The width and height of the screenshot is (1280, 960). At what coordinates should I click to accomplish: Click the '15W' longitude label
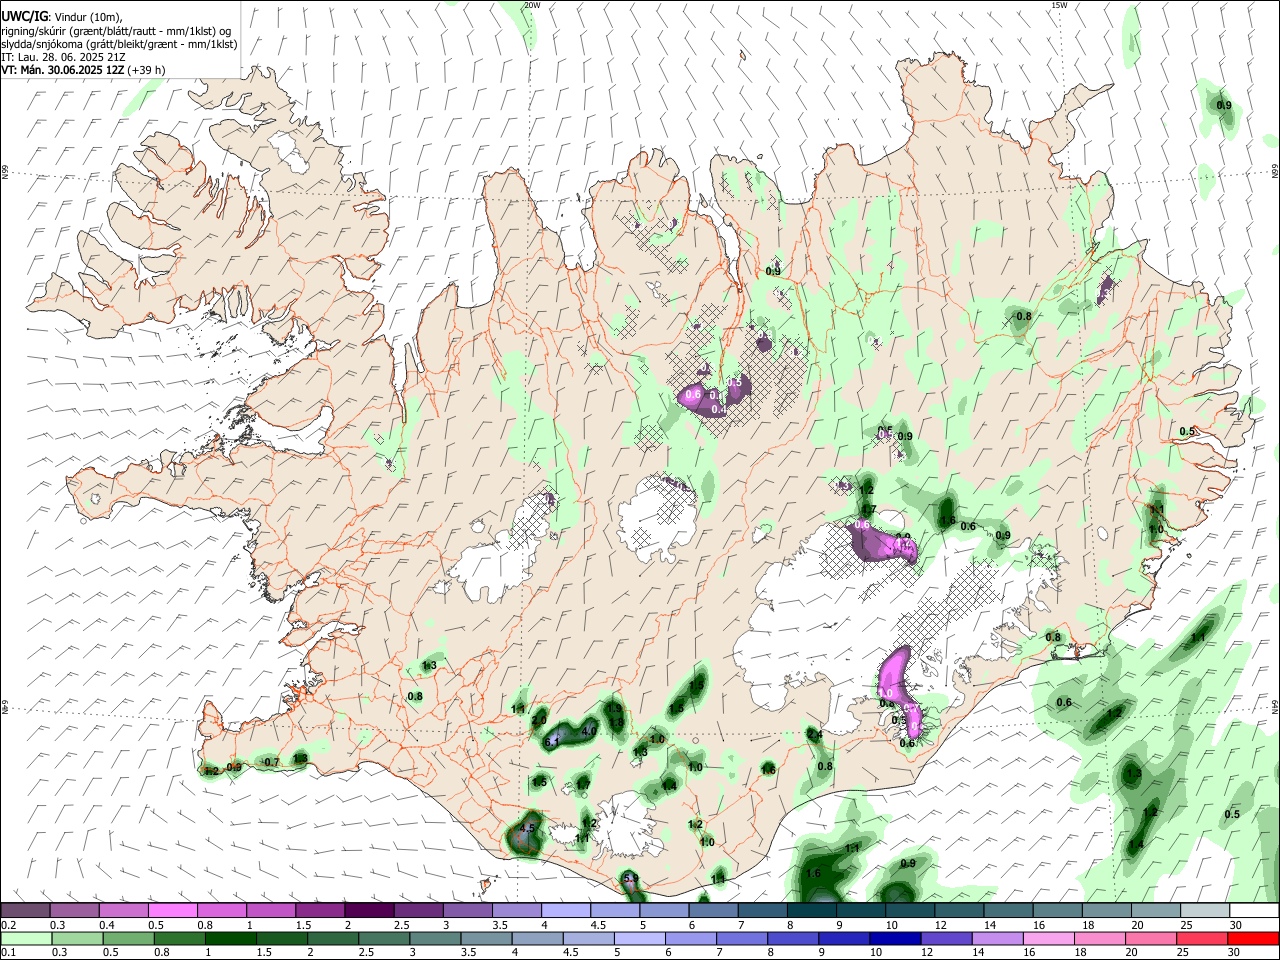coord(1059,5)
